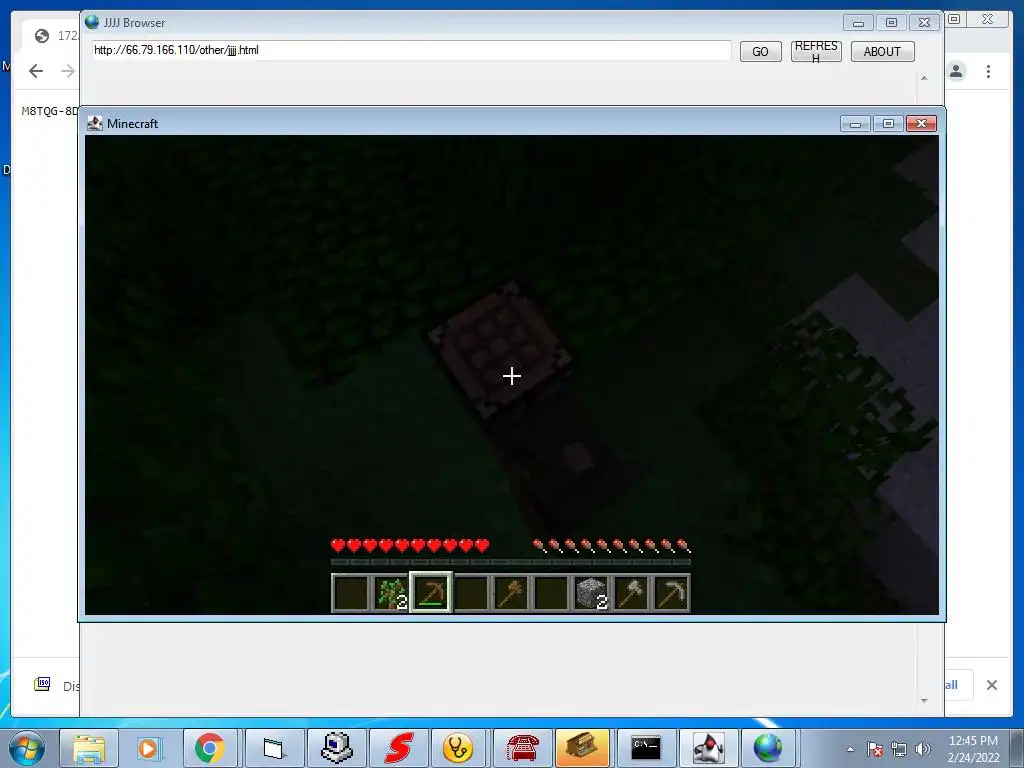Open the yellow stethoscope taskbar icon

point(458,748)
